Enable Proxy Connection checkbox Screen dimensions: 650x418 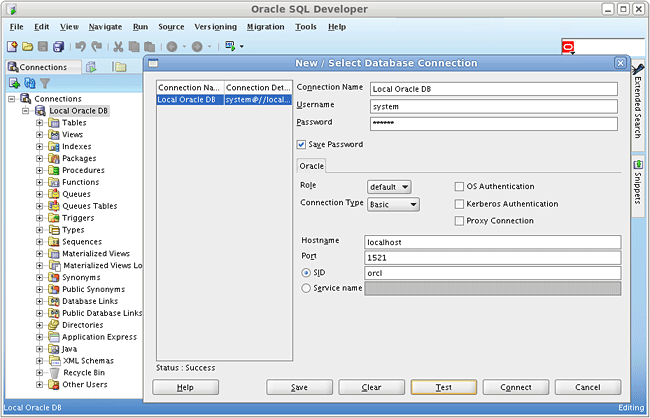tap(459, 221)
